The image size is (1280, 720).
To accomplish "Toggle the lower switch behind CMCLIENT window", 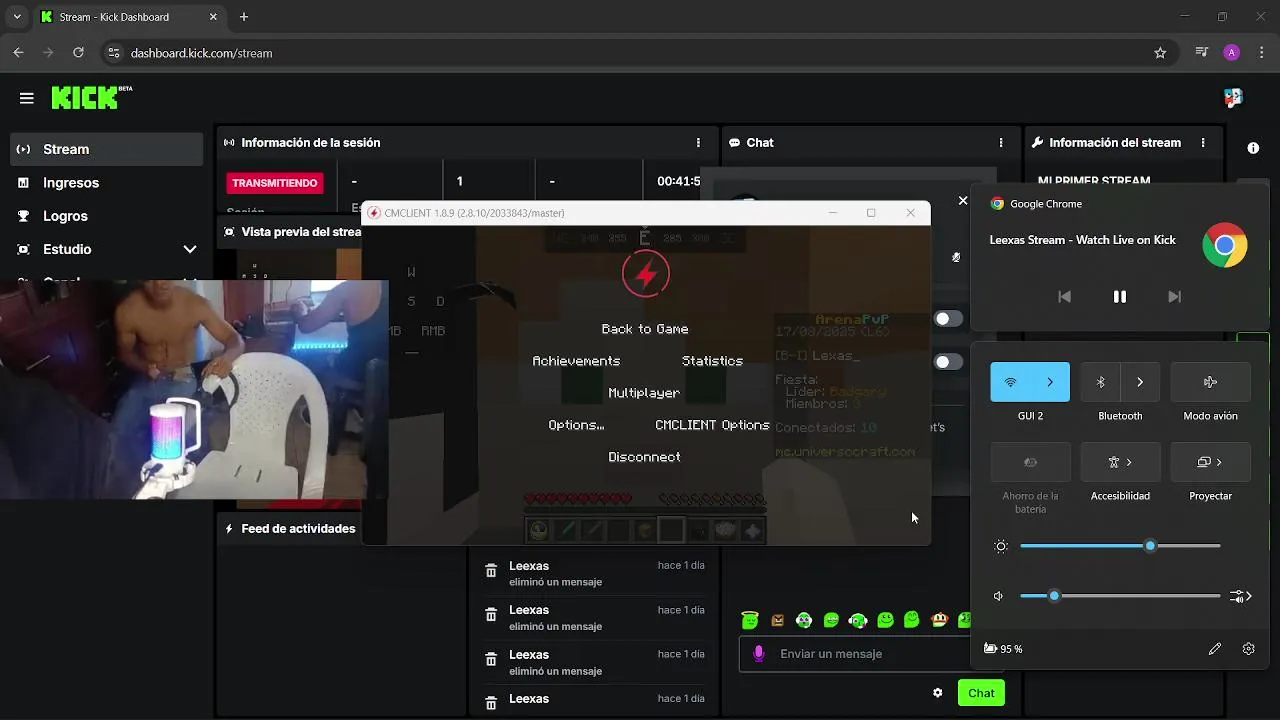I will [948, 362].
